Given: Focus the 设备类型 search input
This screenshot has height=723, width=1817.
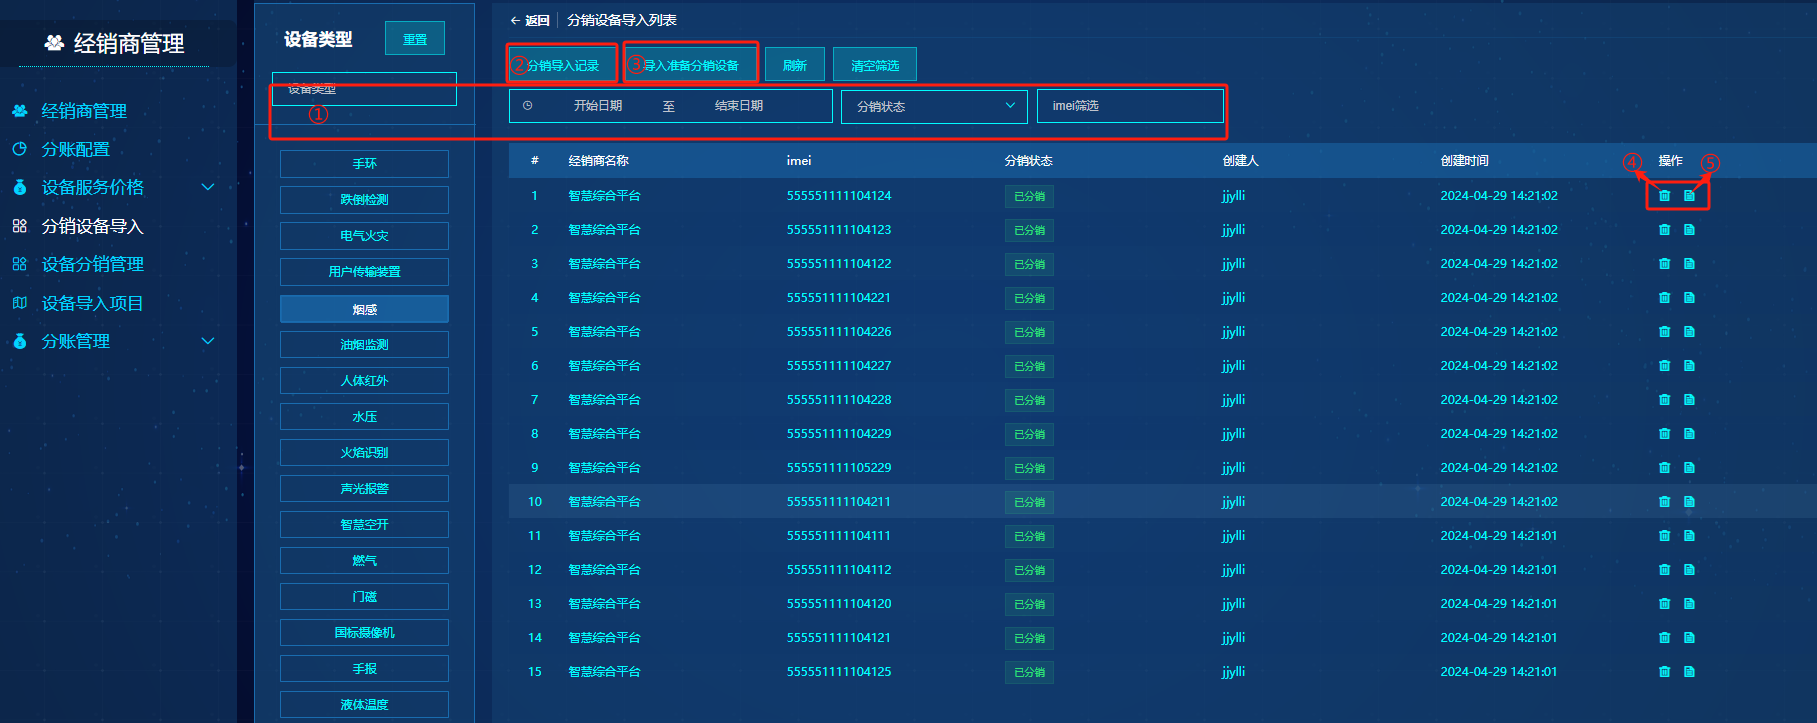Looking at the screenshot, I should coord(364,89).
